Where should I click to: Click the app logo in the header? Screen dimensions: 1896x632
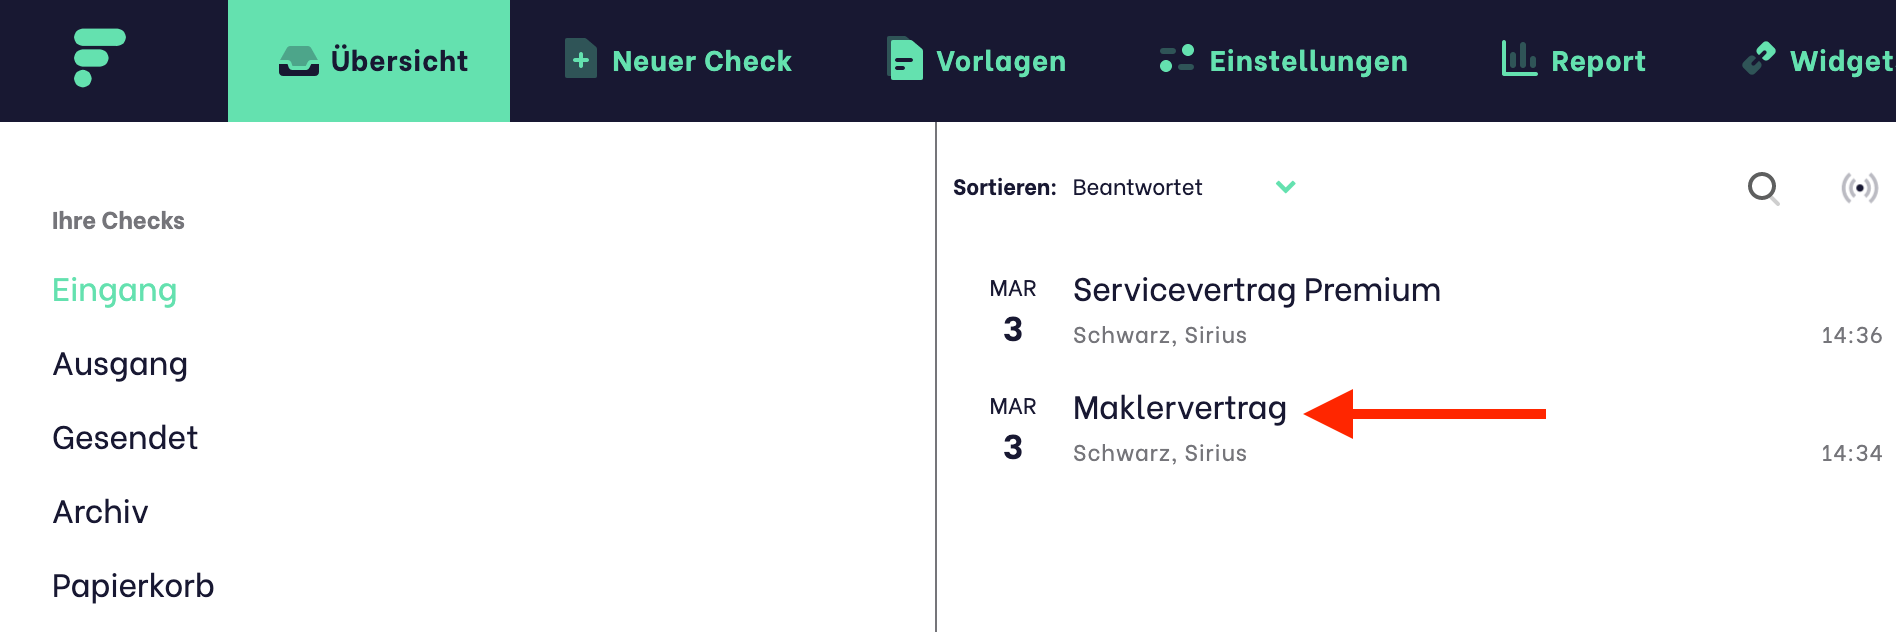99,58
